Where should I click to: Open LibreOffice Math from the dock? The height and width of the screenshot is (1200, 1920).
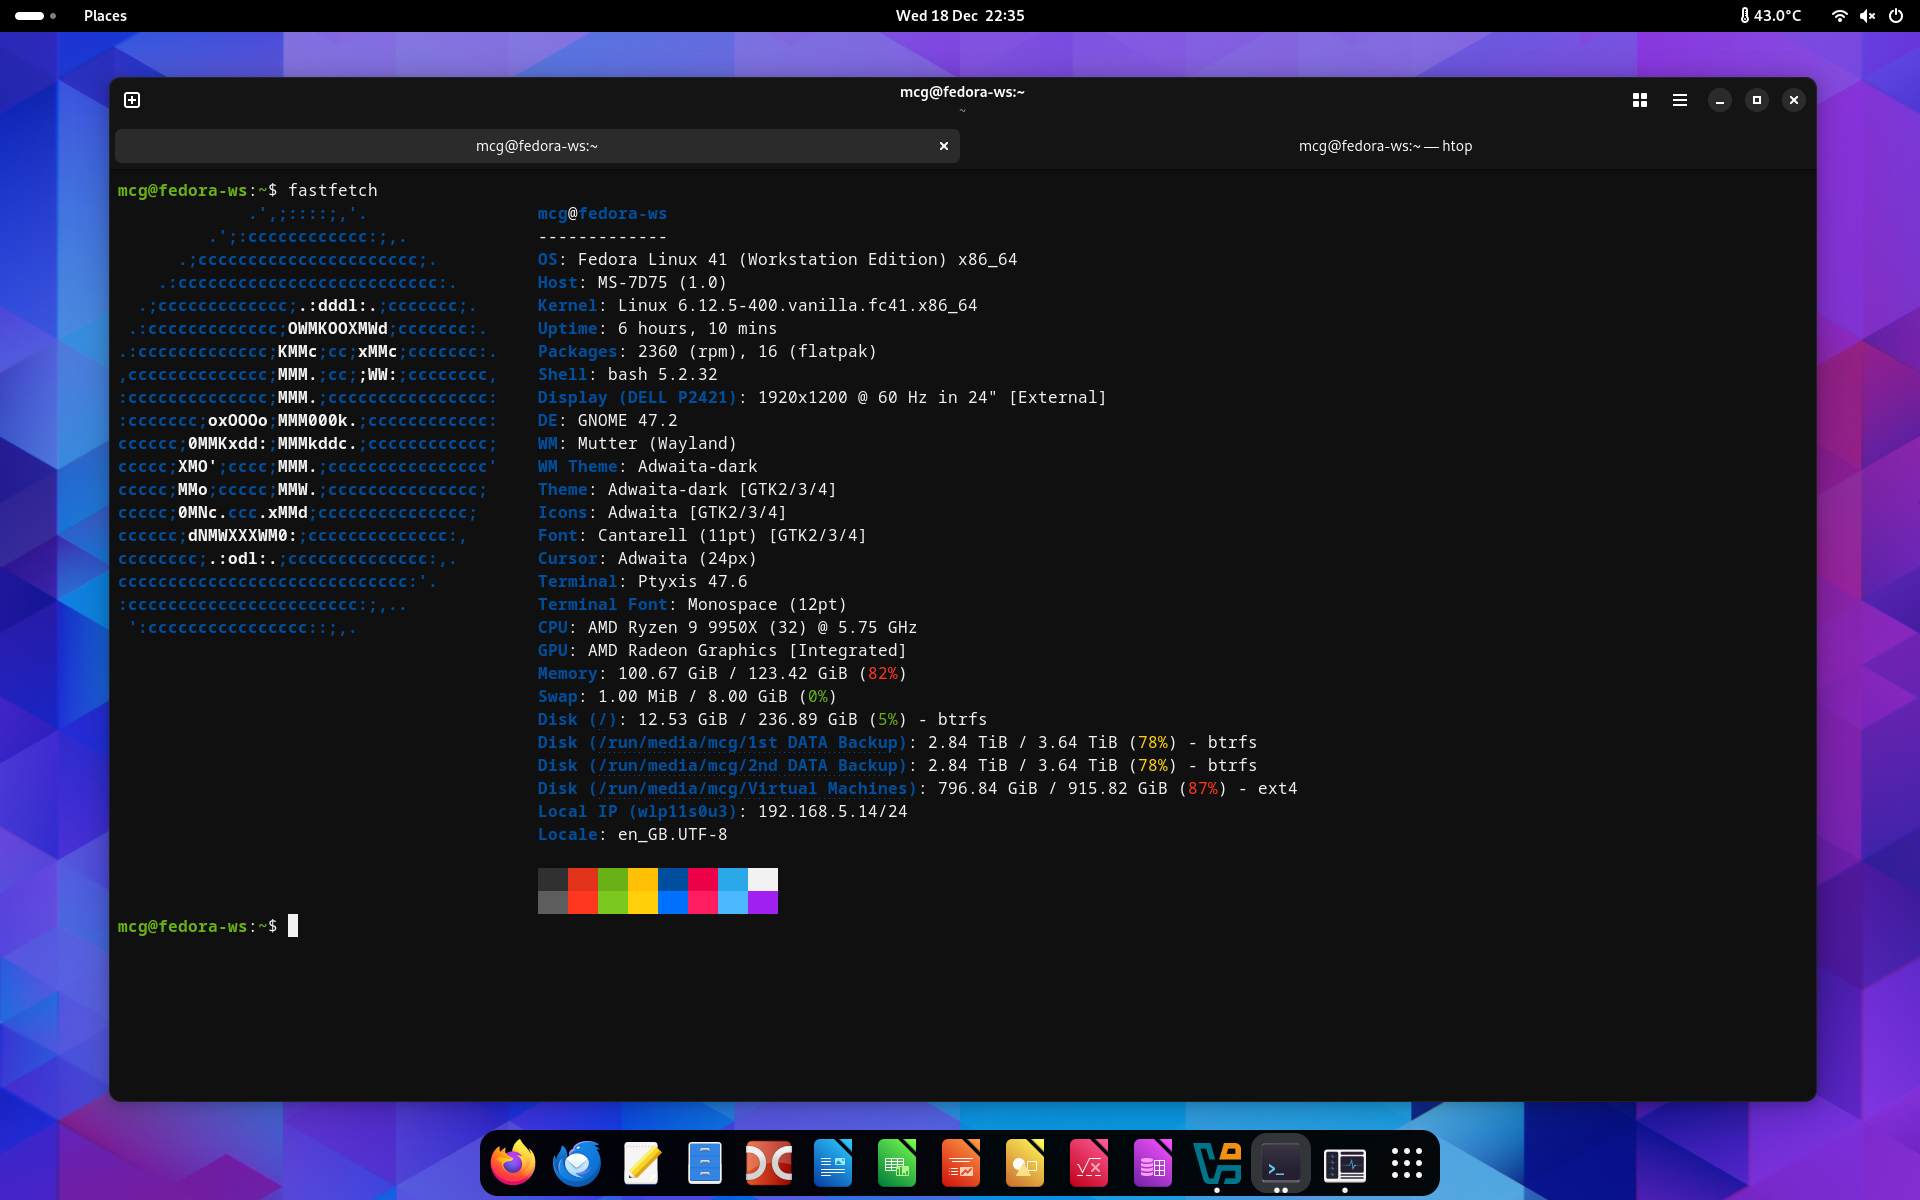coord(1089,1163)
